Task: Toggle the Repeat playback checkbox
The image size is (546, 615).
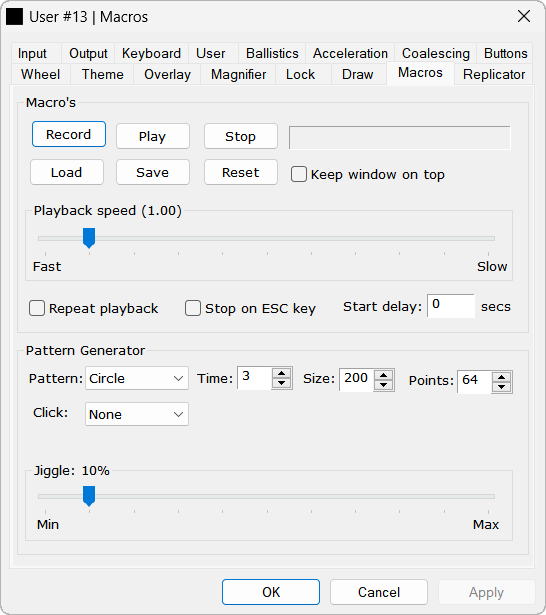Action: pos(37,308)
